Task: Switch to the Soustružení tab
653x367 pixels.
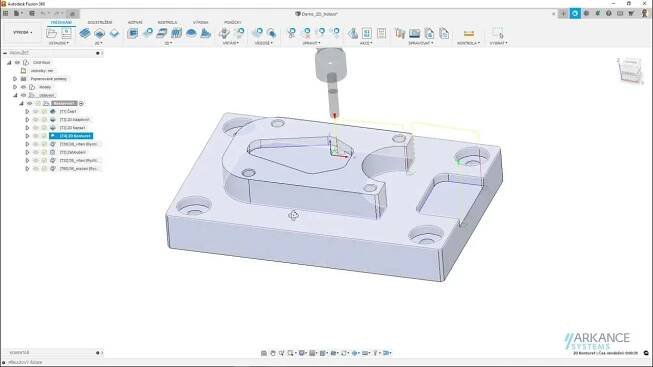Action: (100, 22)
